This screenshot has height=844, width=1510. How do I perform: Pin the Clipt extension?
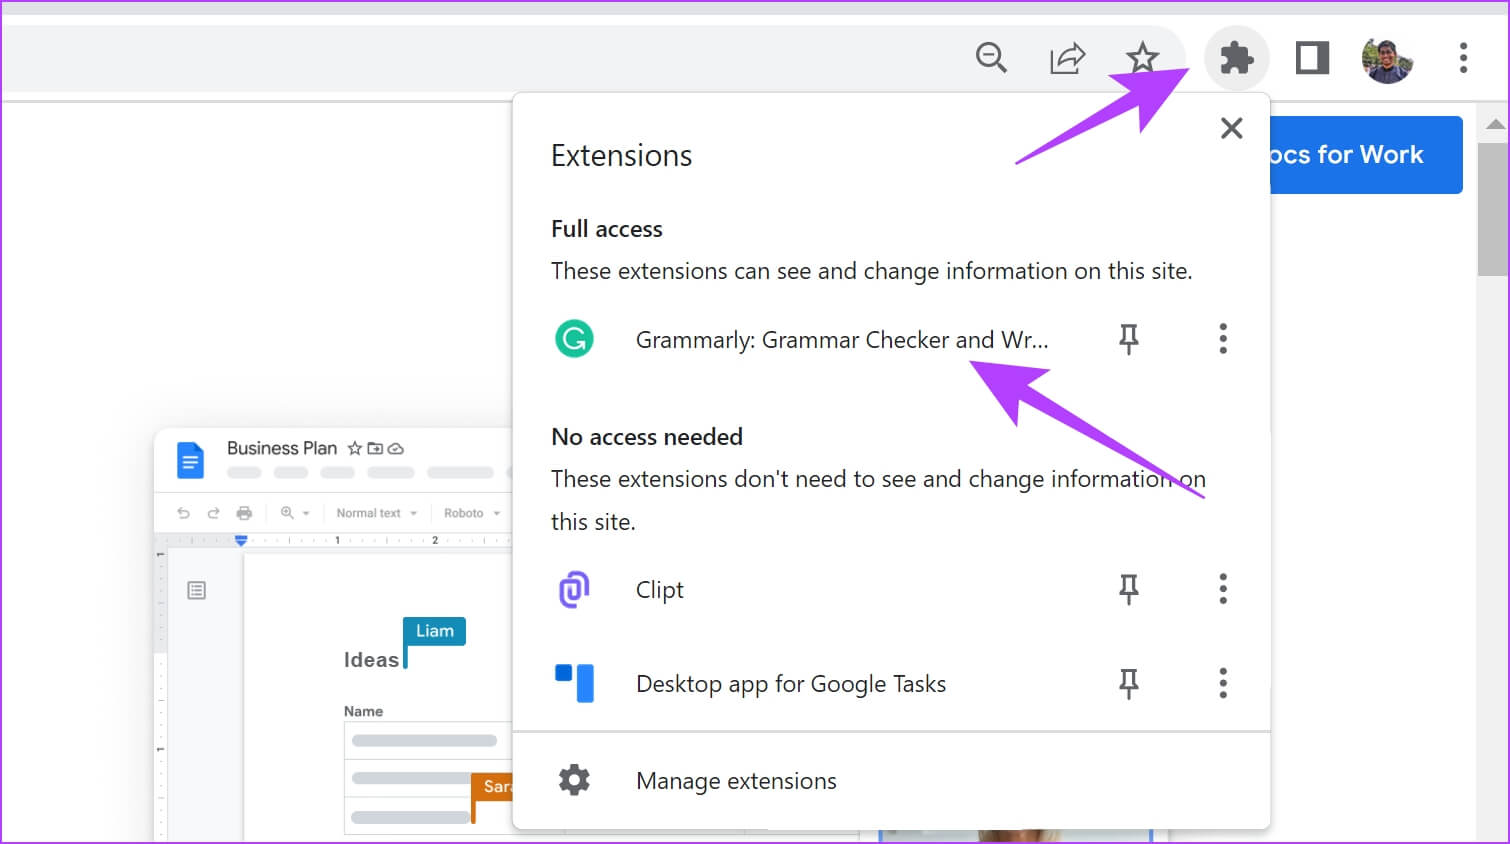[x=1129, y=589]
